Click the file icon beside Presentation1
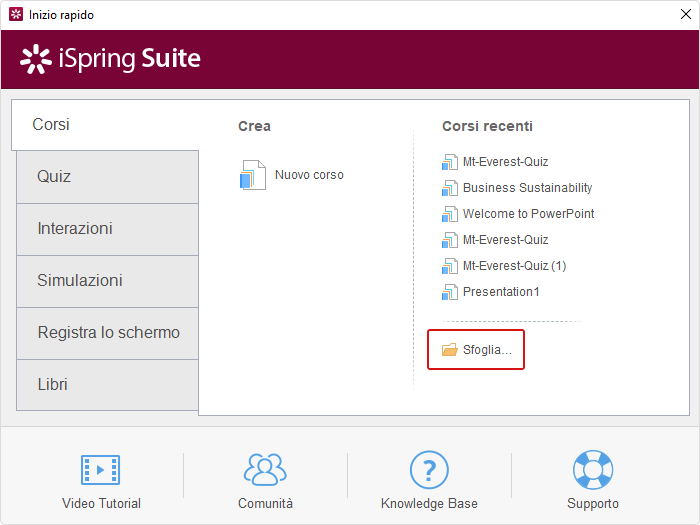Image resolution: width=700 pixels, height=525 pixels. click(x=450, y=292)
